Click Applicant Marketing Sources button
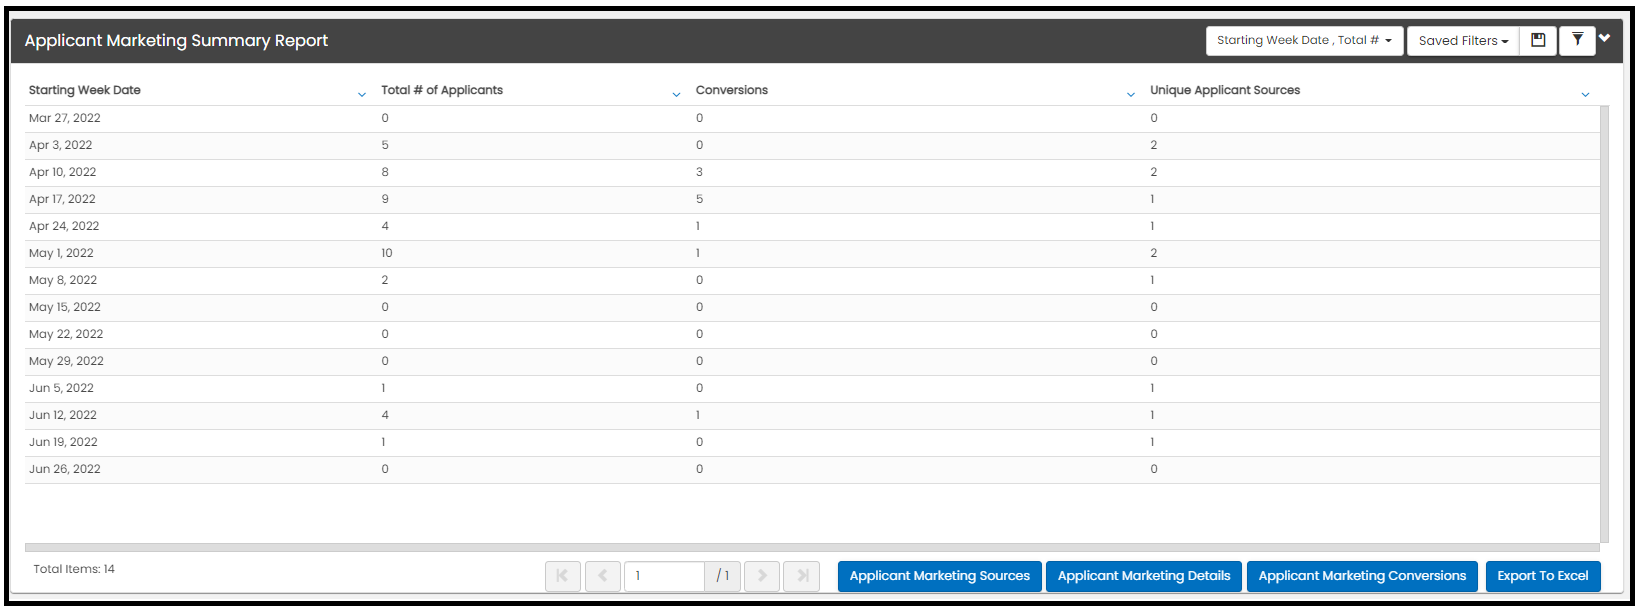The image size is (1639, 610). click(940, 576)
